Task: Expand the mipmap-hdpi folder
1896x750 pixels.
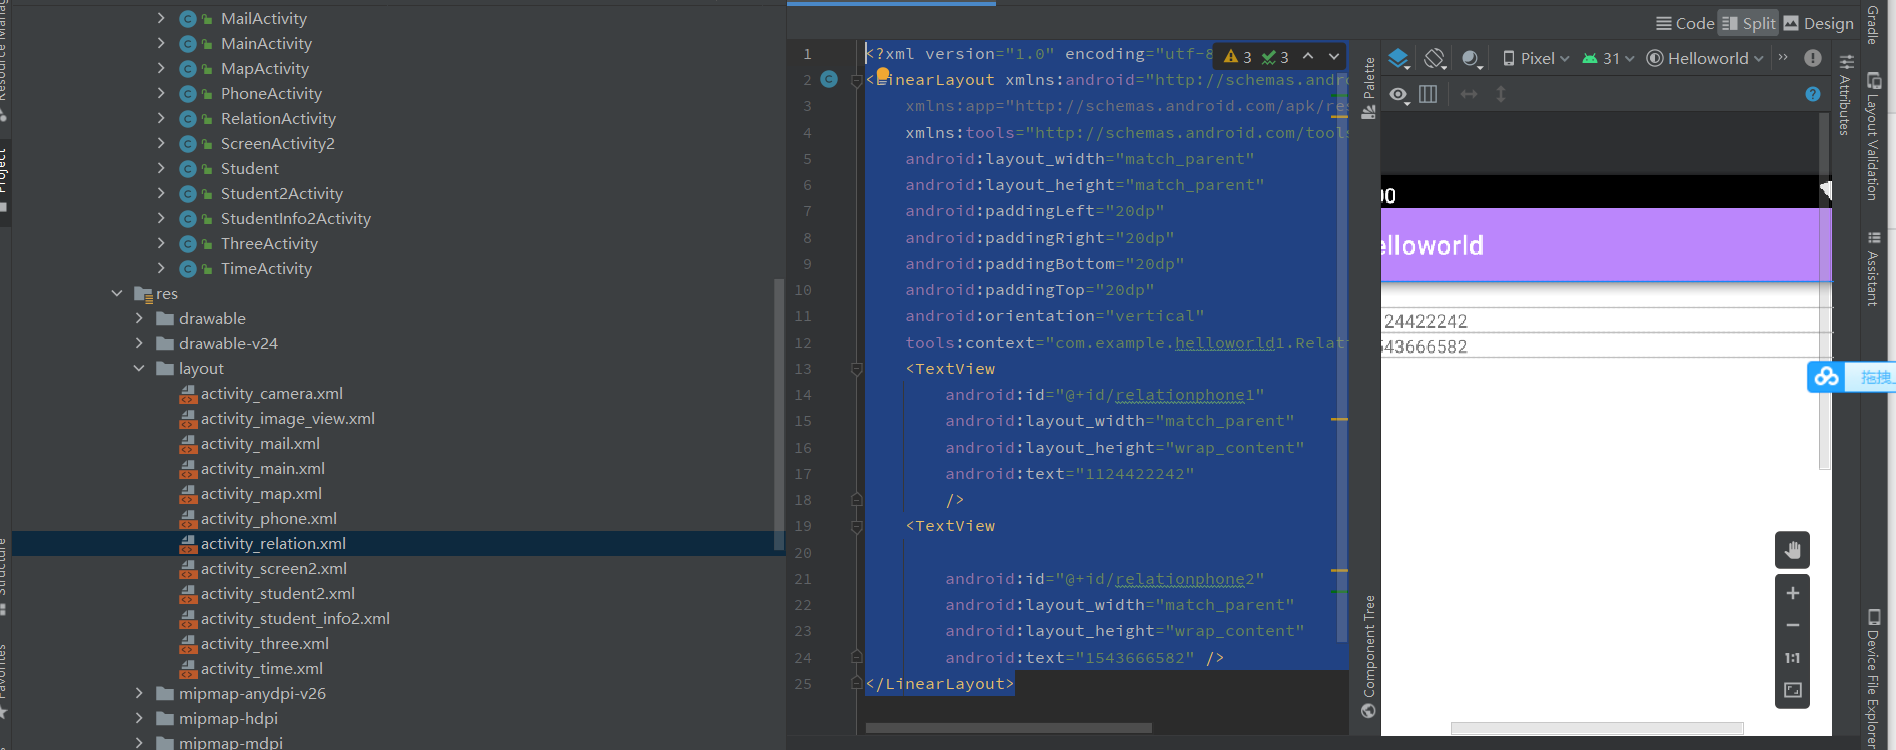Action: tap(139, 719)
